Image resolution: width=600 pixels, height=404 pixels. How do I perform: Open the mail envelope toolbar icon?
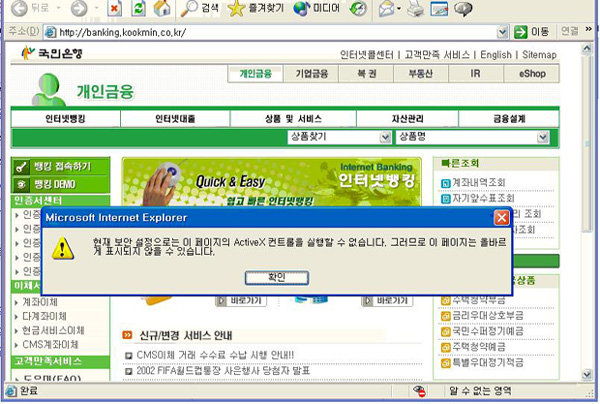click(x=386, y=8)
